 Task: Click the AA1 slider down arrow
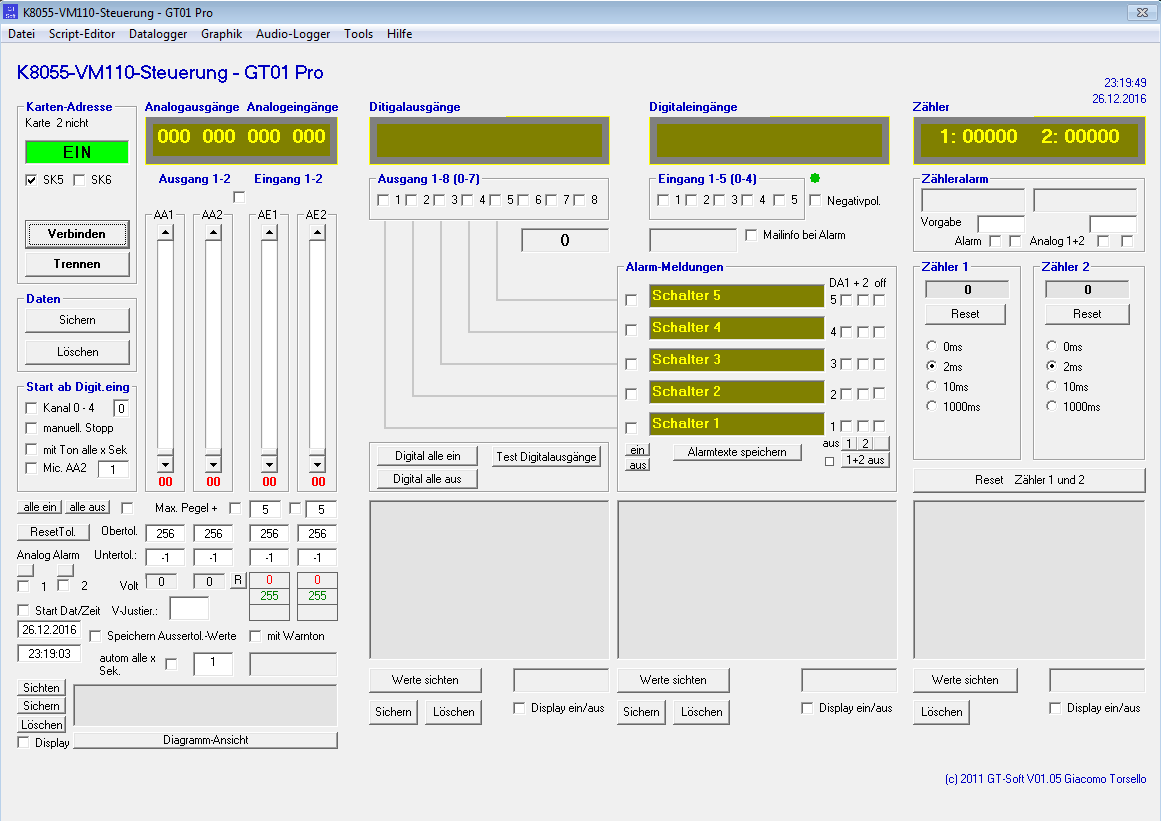pyautogui.click(x=165, y=465)
